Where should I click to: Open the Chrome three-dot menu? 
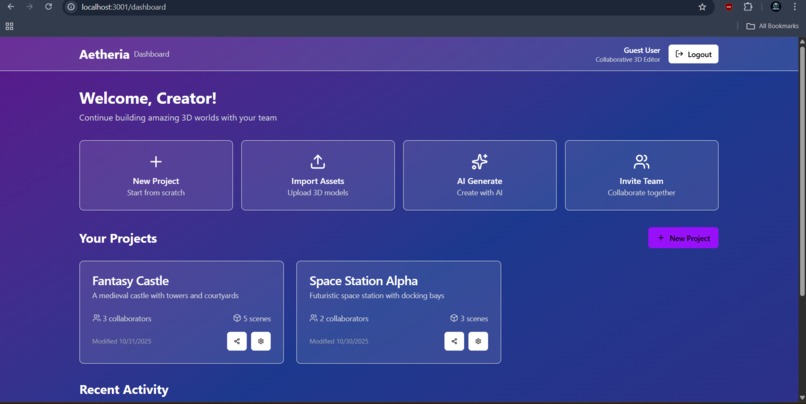[x=795, y=7]
